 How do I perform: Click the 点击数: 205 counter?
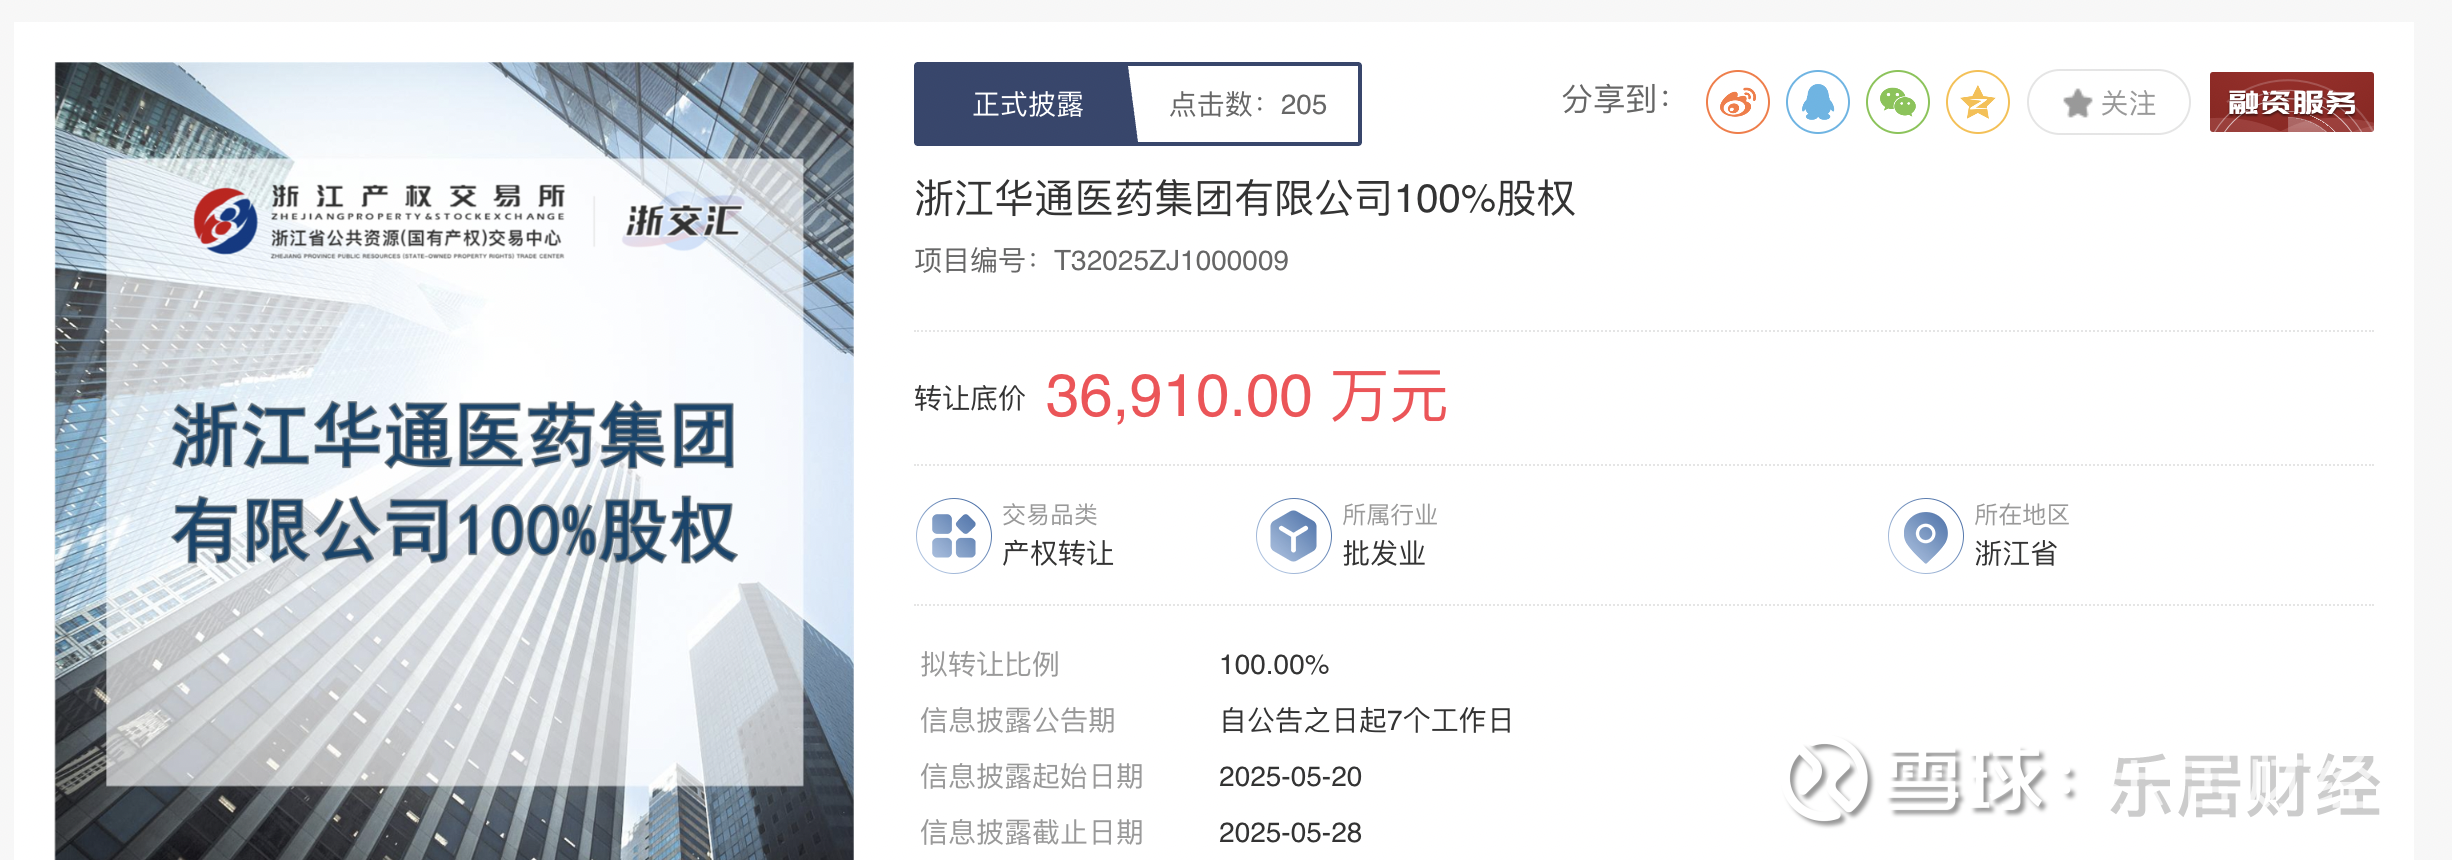coord(1248,104)
